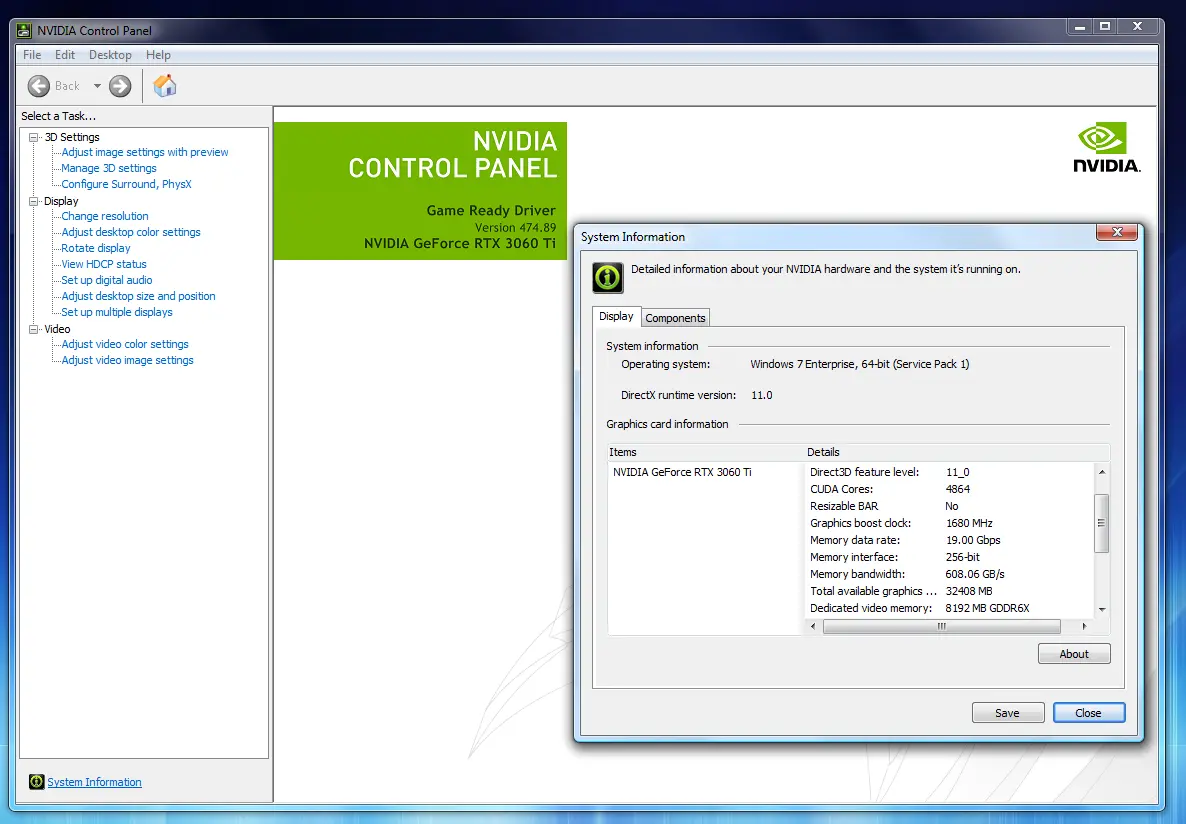Click the Details horizontal scrollbar thumb
1186x824 pixels.
(x=942, y=627)
